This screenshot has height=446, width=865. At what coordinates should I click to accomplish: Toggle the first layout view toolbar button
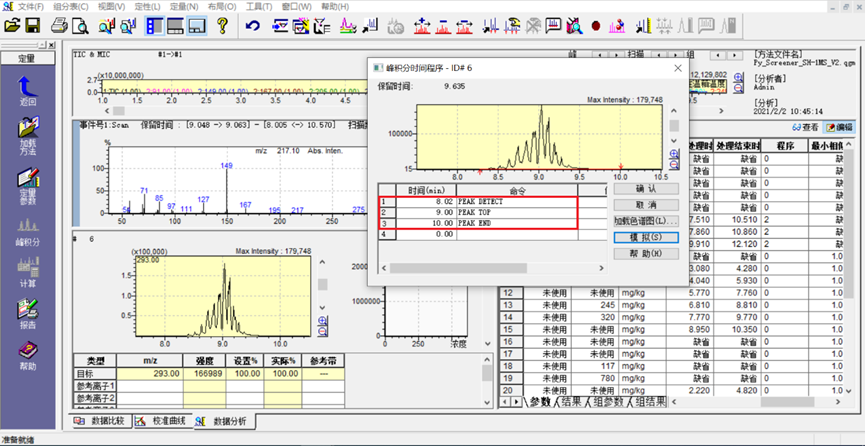point(154,24)
